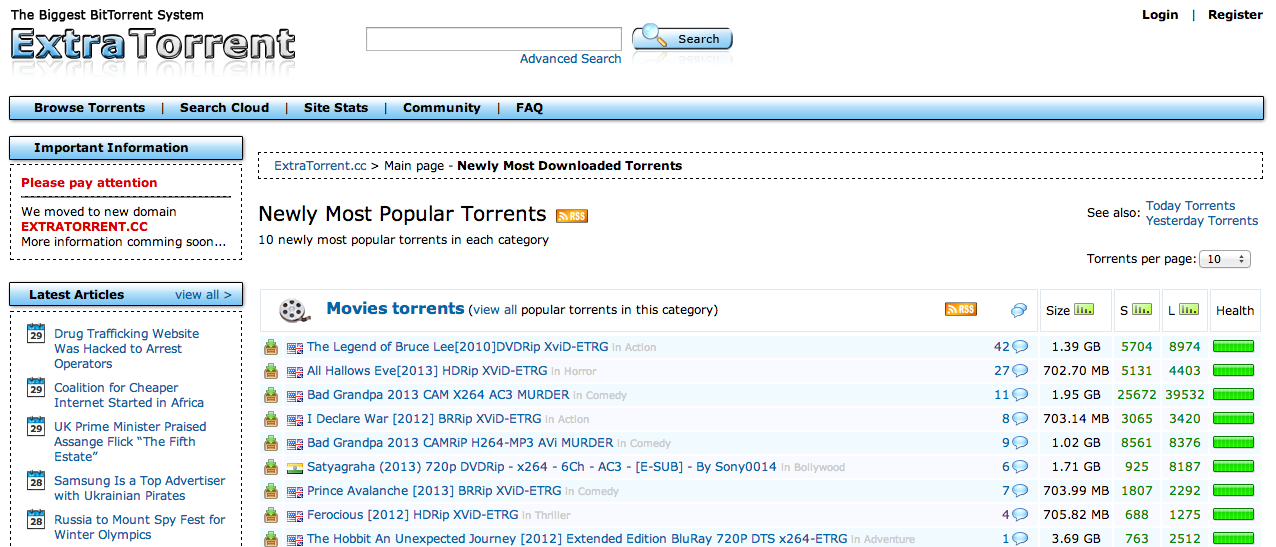Viewport: 1276px width, 547px height.
Task: Open the Torrents per page dropdown
Action: (x=1225, y=259)
